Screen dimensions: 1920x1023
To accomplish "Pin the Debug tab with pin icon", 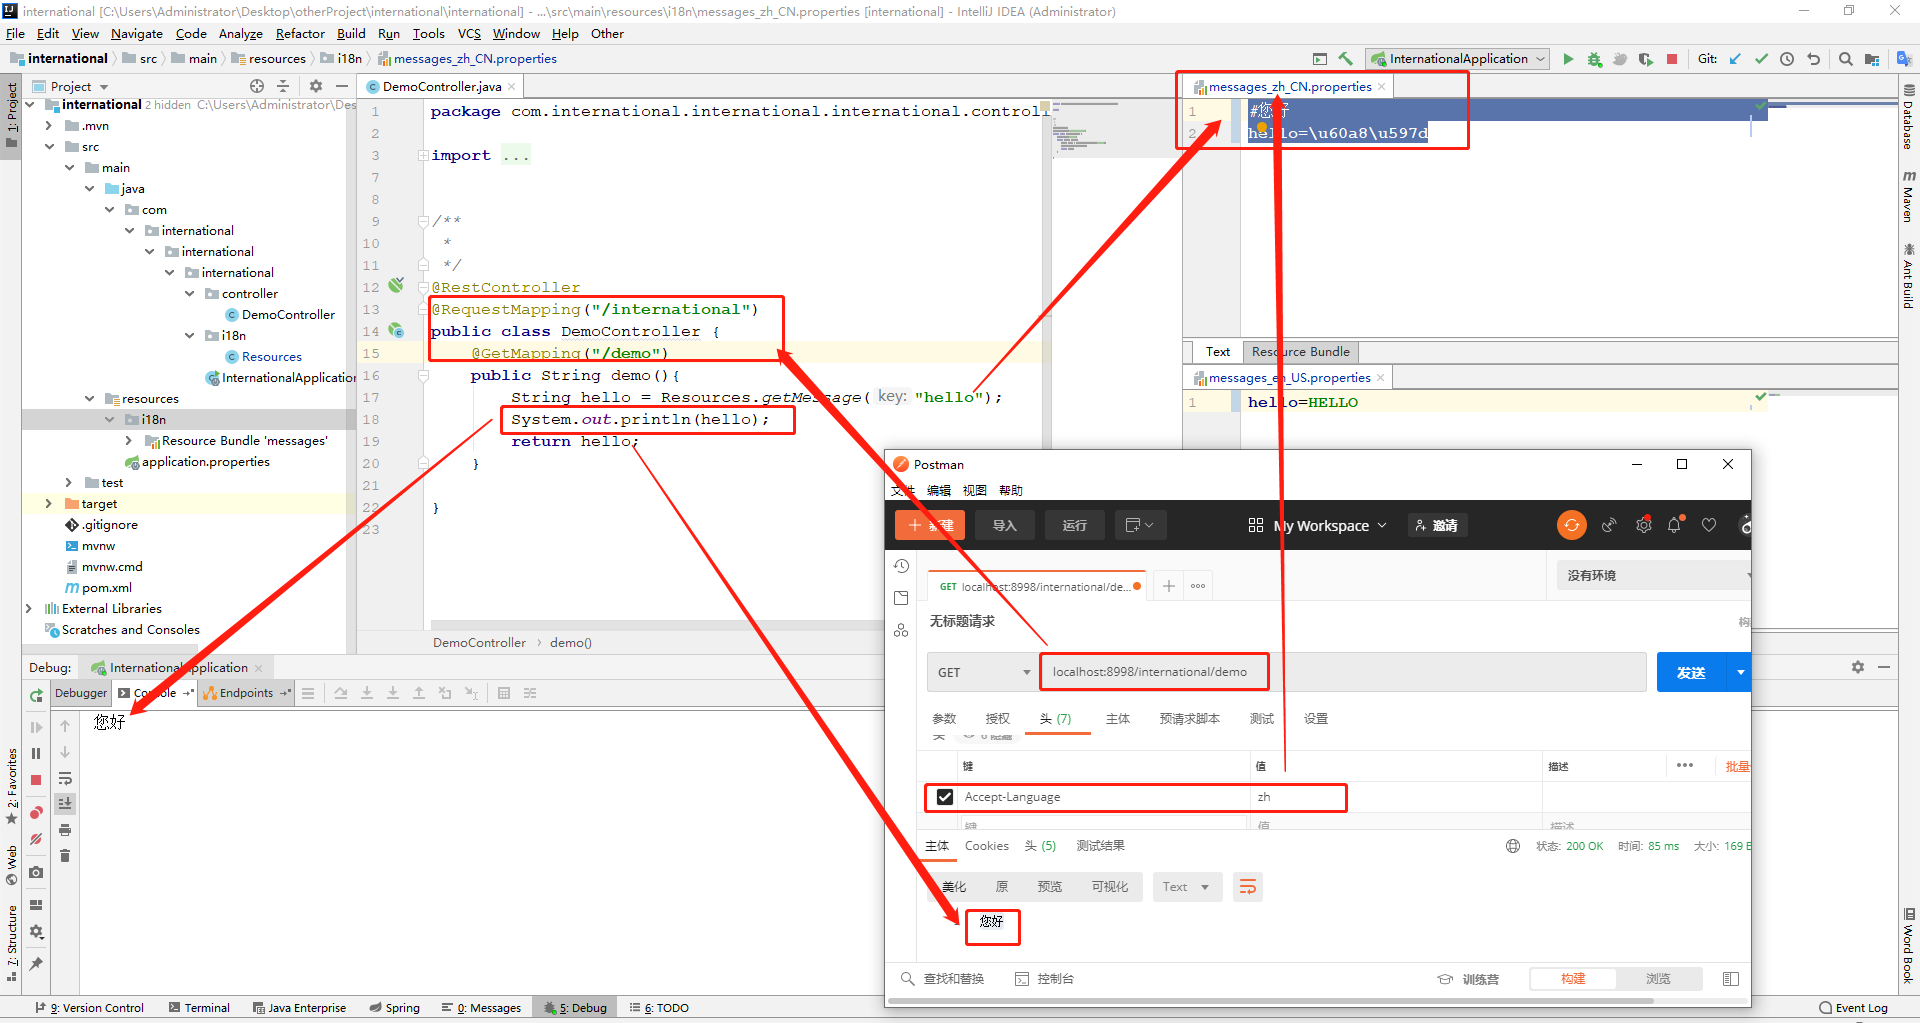I will 36,964.
